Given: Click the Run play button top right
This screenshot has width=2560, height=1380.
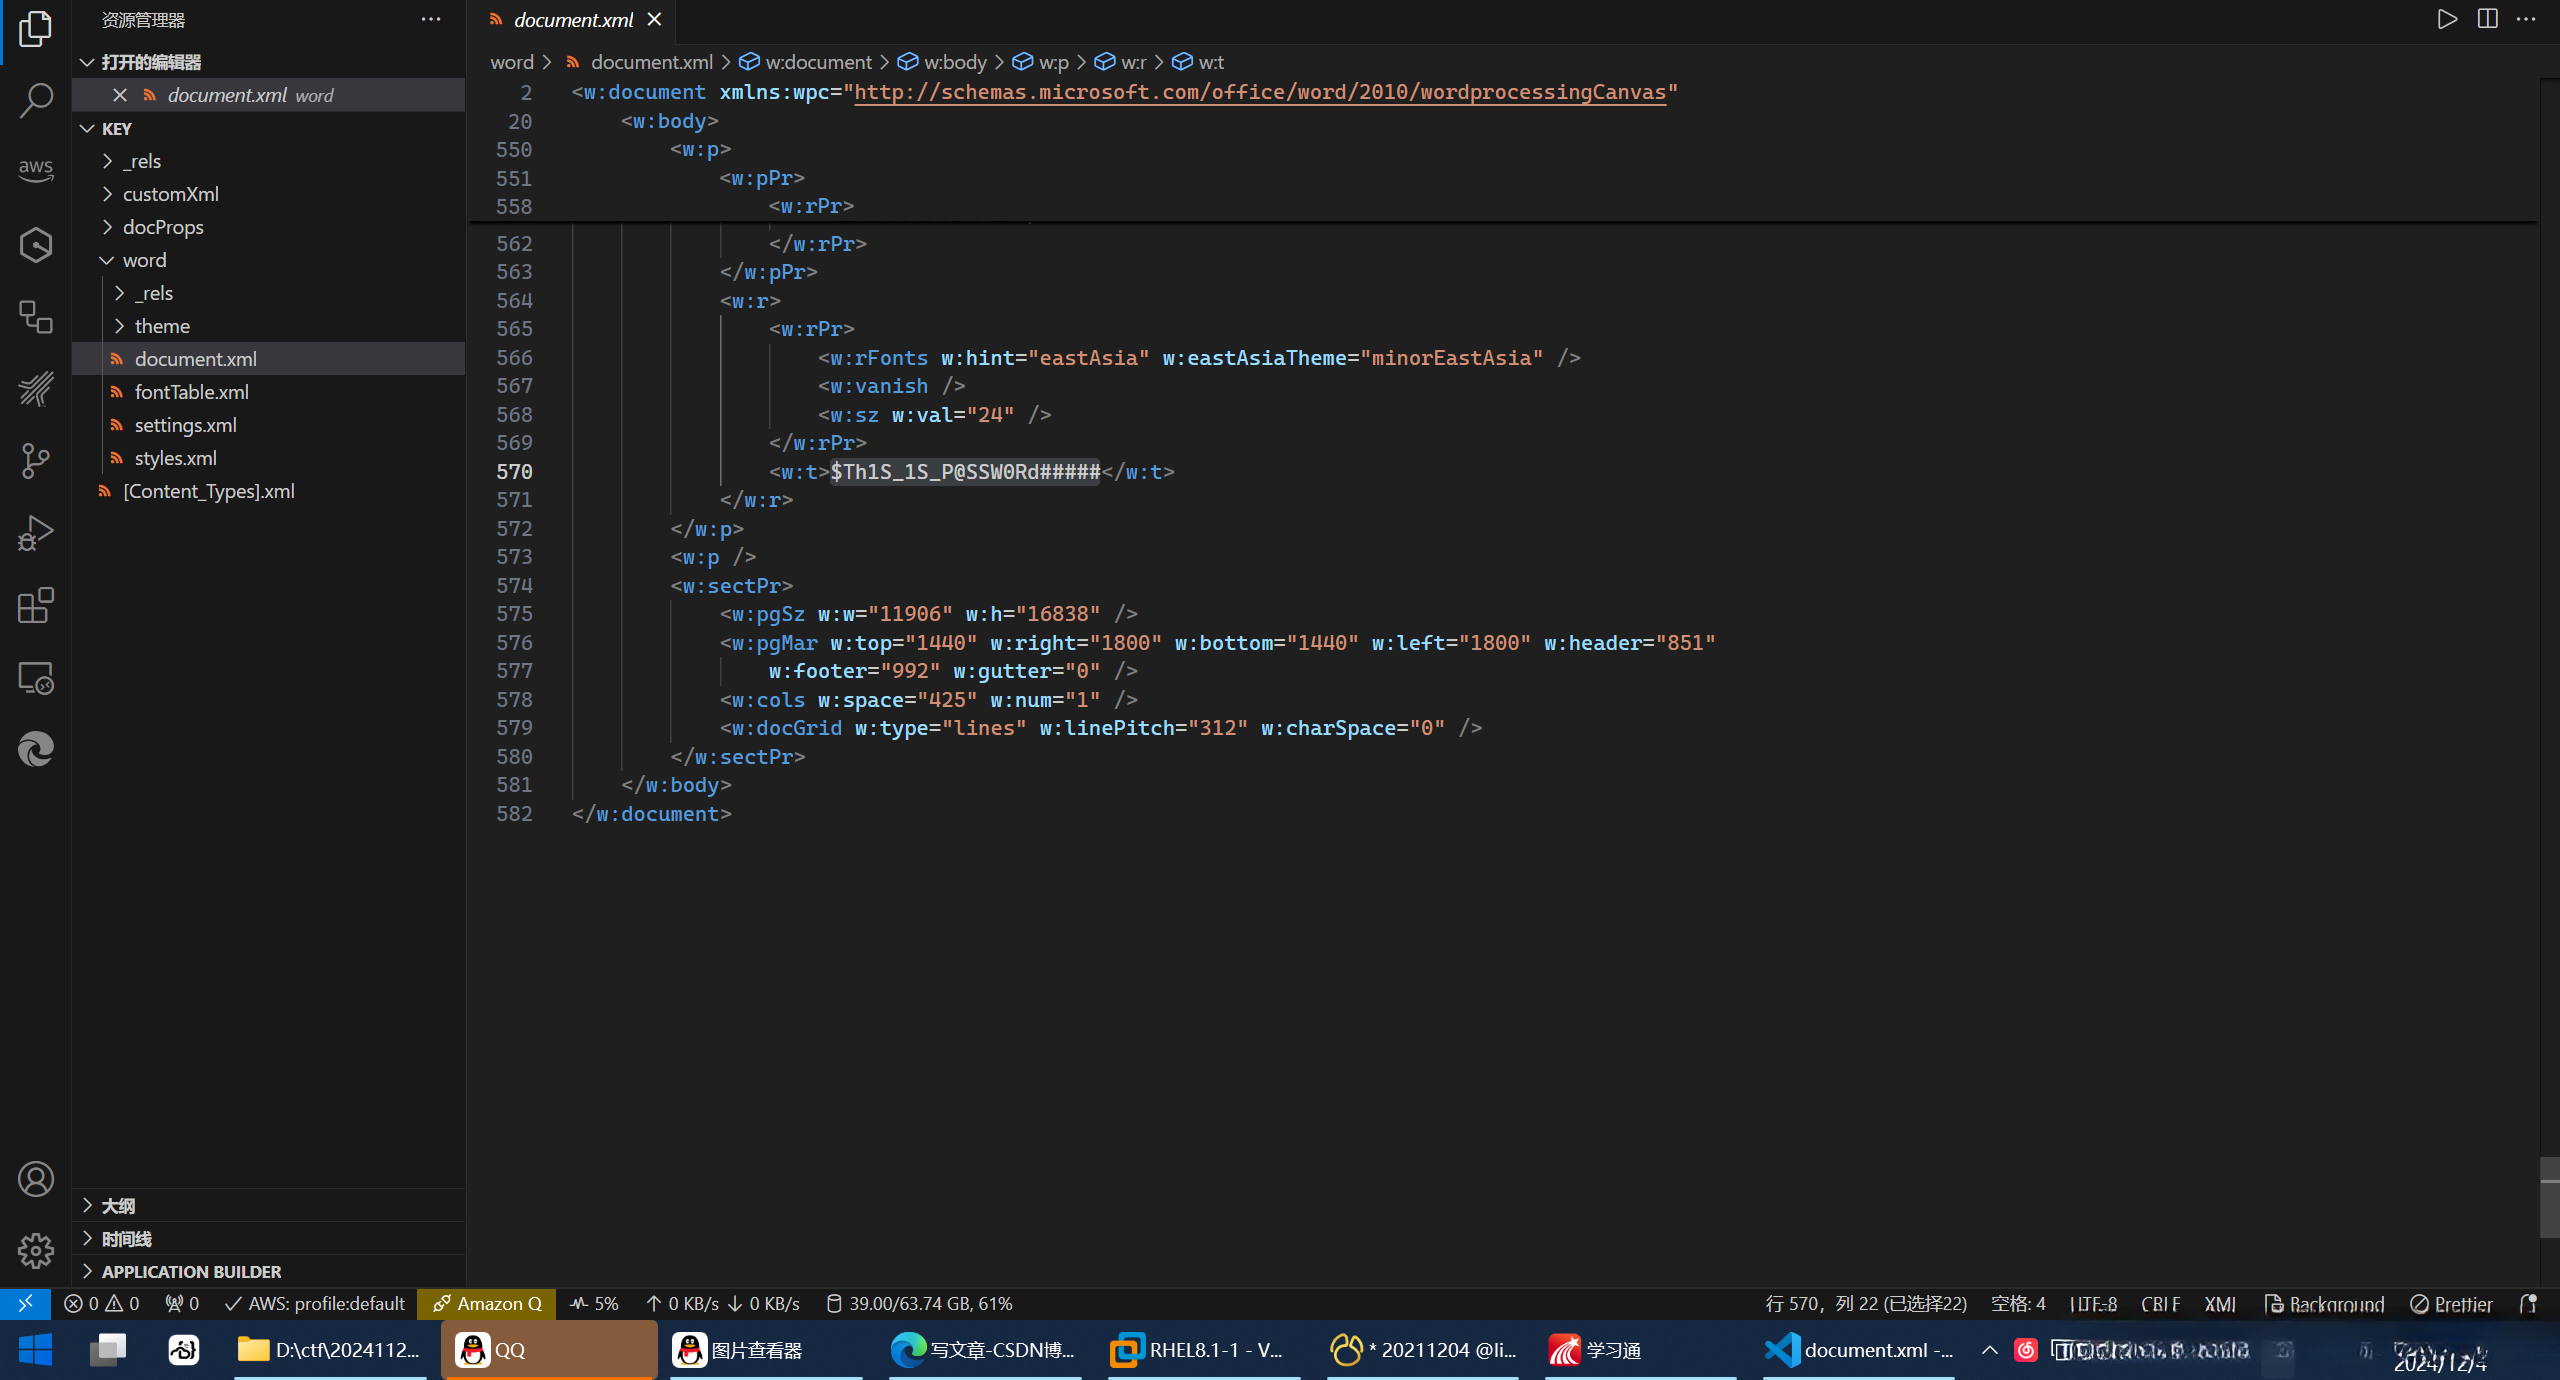Looking at the screenshot, I should pyautogui.click(x=2446, y=19).
